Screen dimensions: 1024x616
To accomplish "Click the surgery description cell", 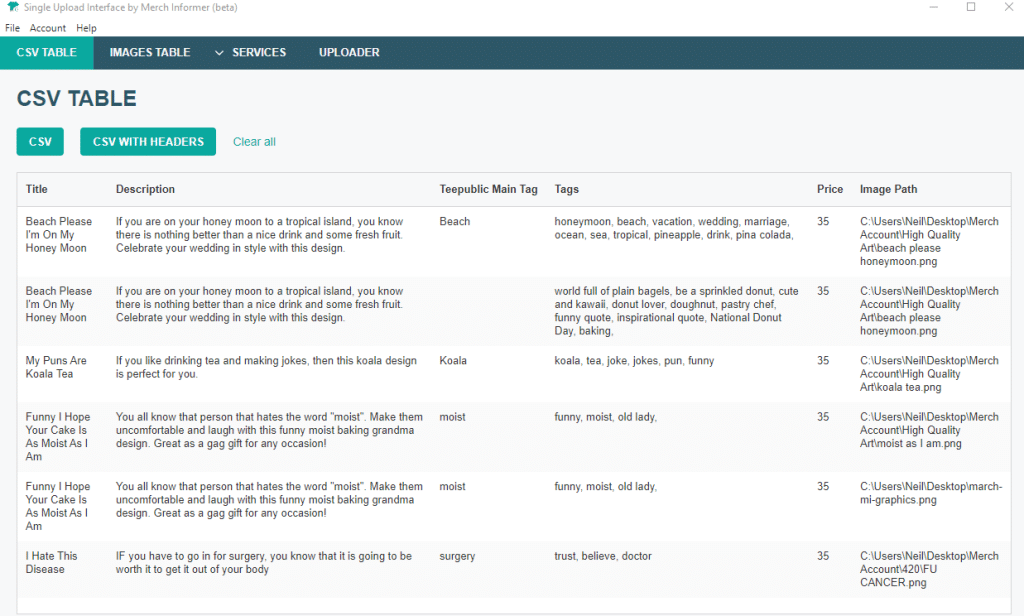I will coord(264,562).
